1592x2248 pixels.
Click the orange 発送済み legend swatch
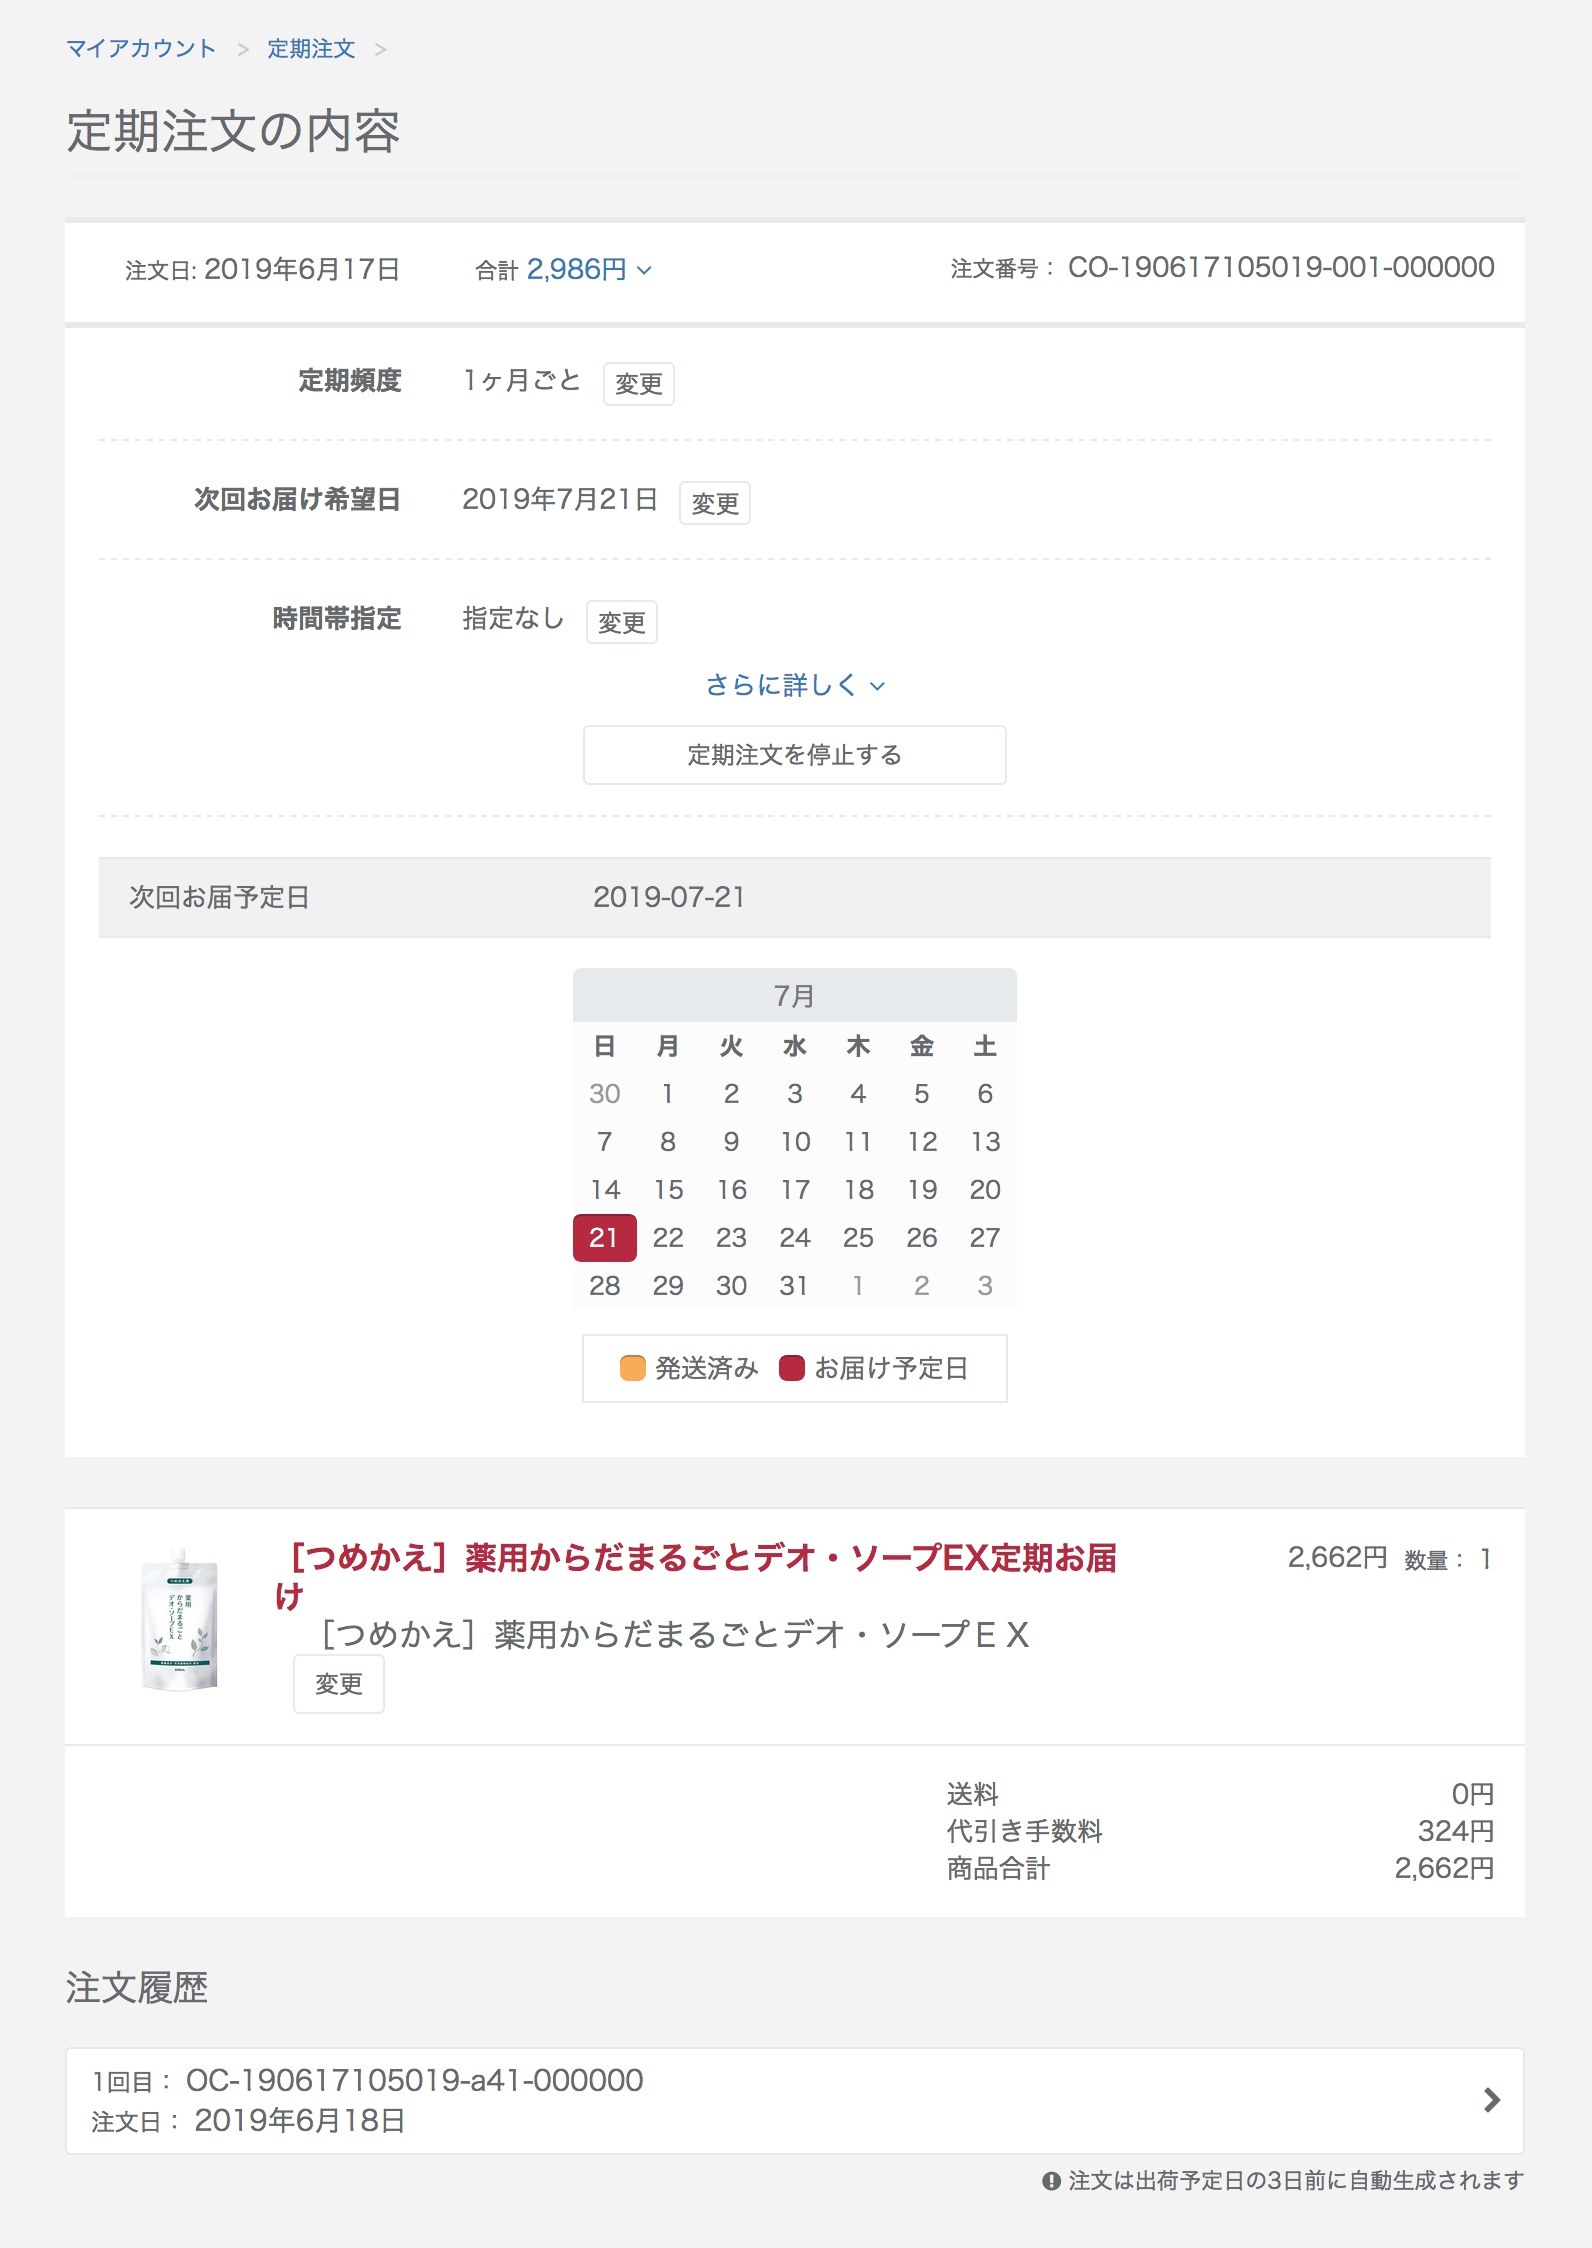[632, 1367]
